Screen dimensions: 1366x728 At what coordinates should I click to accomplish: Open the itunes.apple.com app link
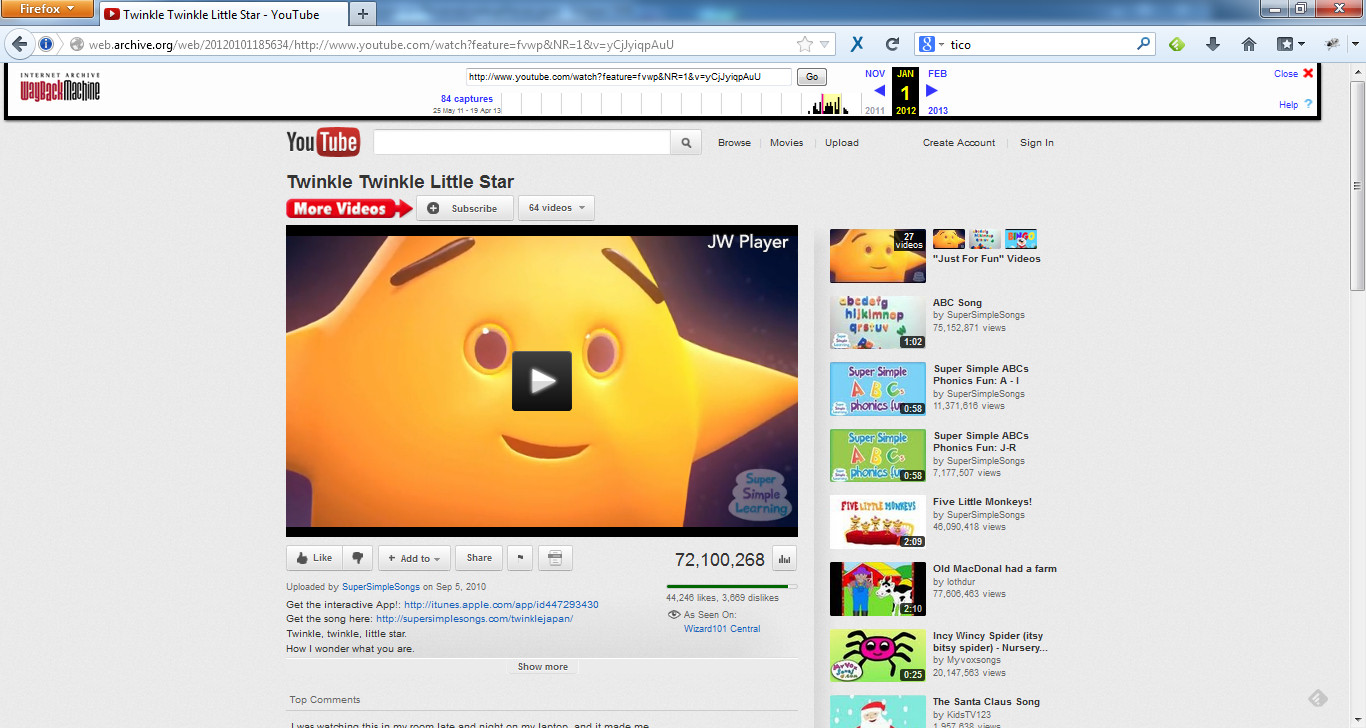[501, 605]
